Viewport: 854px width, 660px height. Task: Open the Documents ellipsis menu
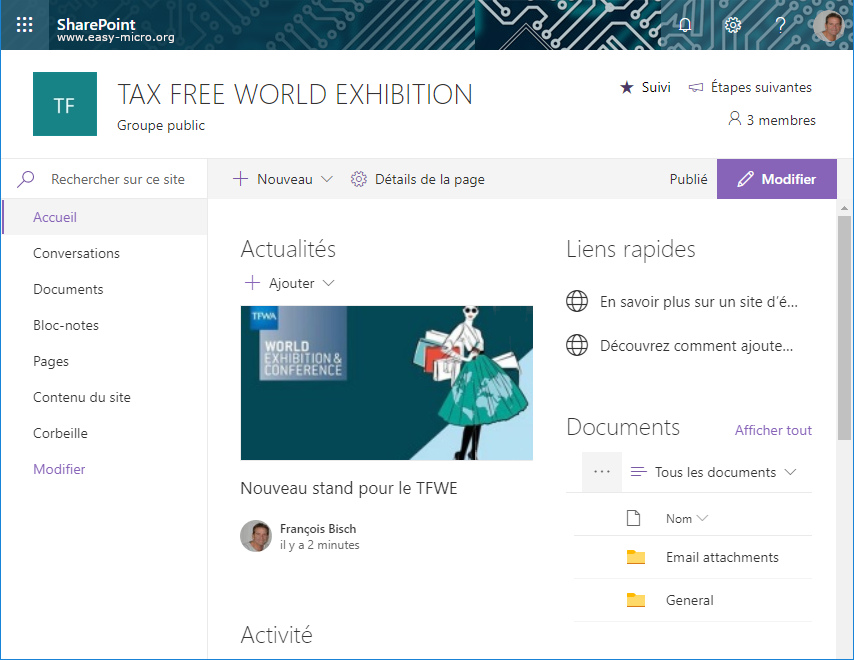pyautogui.click(x=602, y=472)
